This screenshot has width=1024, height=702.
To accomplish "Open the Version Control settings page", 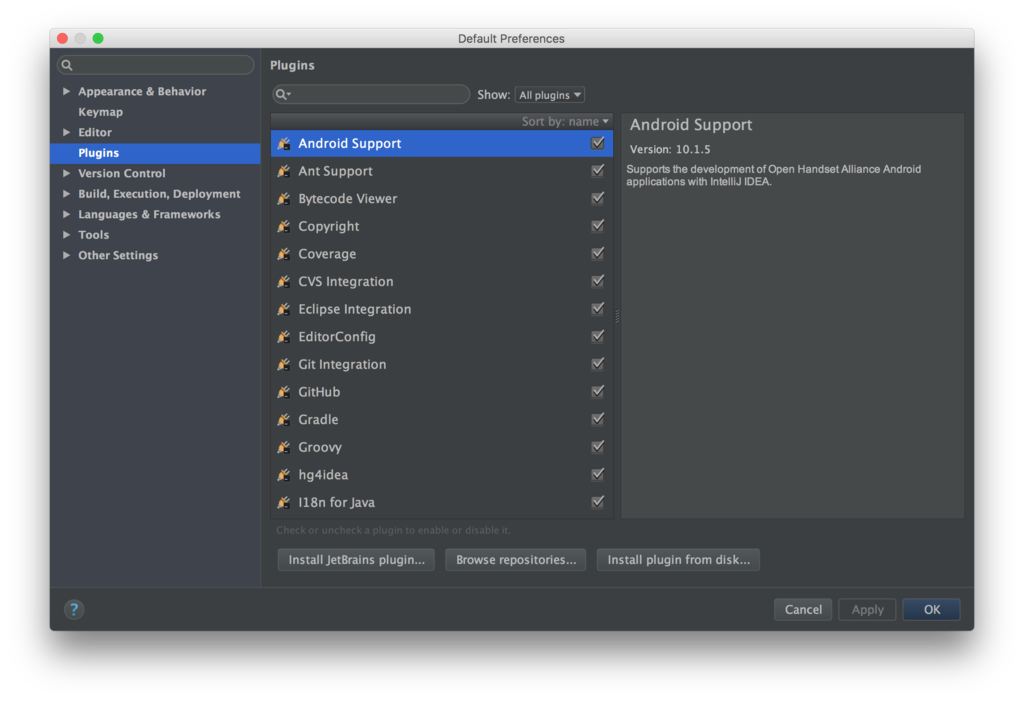I will 121,173.
